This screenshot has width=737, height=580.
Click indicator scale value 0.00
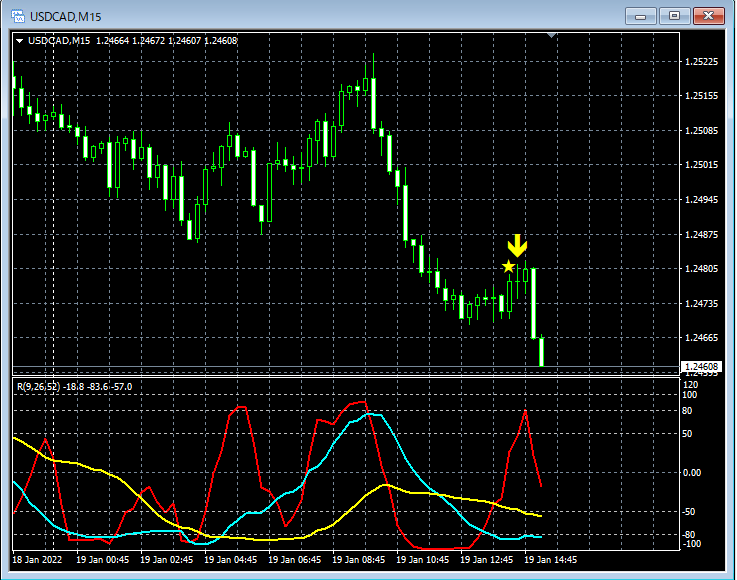click(x=691, y=473)
